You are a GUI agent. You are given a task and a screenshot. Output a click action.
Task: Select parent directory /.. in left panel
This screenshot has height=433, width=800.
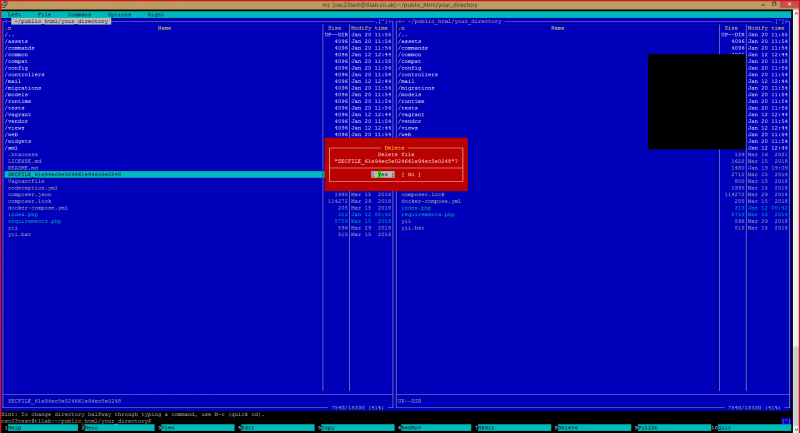pos(10,34)
